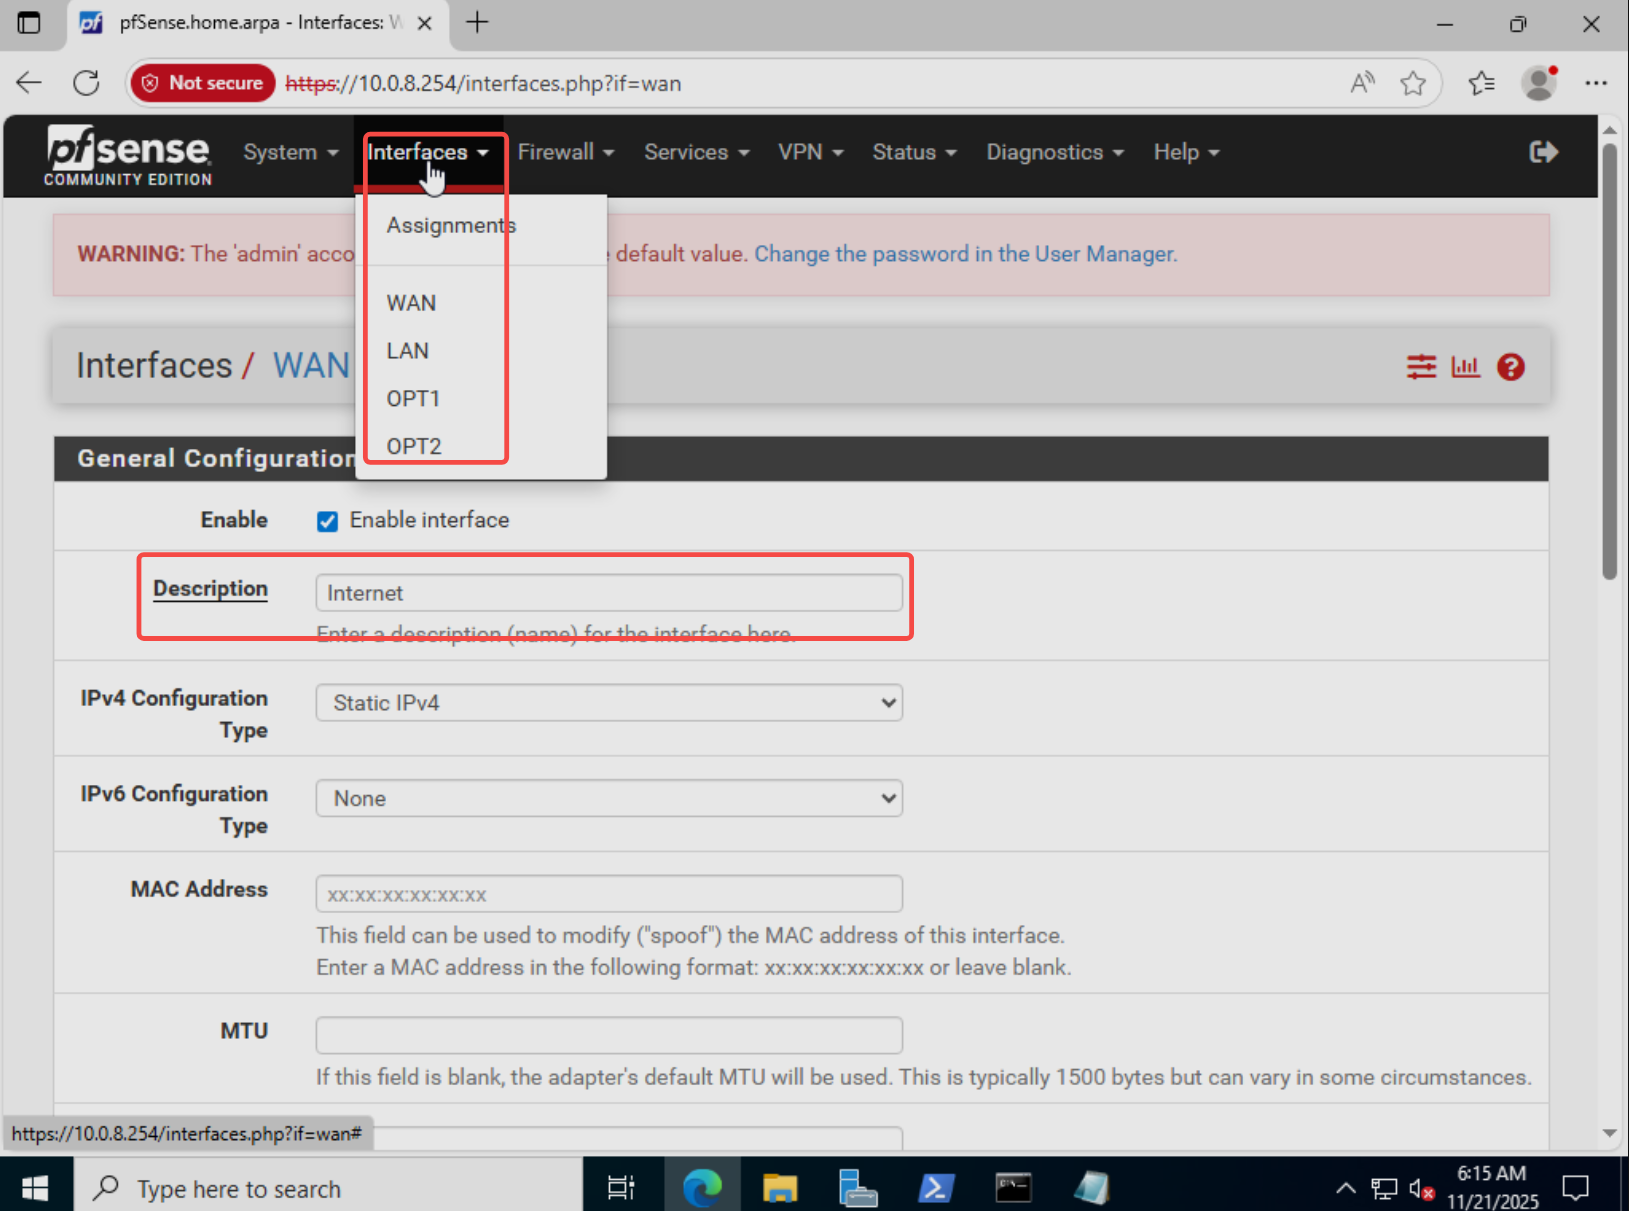Open PowerShell from taskbar
1629x1211 pixels.
pos(935,1187)
